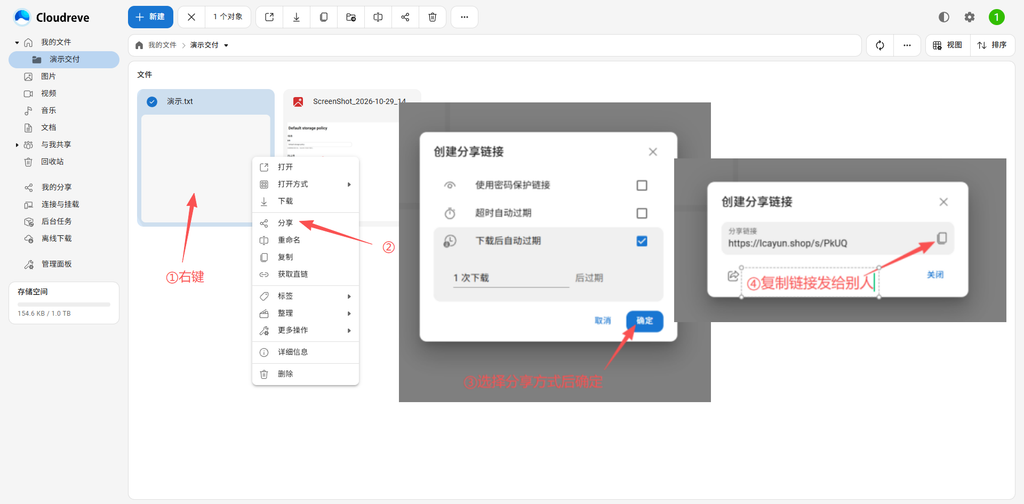The width and height of the screenshot is (1024, 504).
Task: Click Cloudreve logo
Action: (52, 17)
